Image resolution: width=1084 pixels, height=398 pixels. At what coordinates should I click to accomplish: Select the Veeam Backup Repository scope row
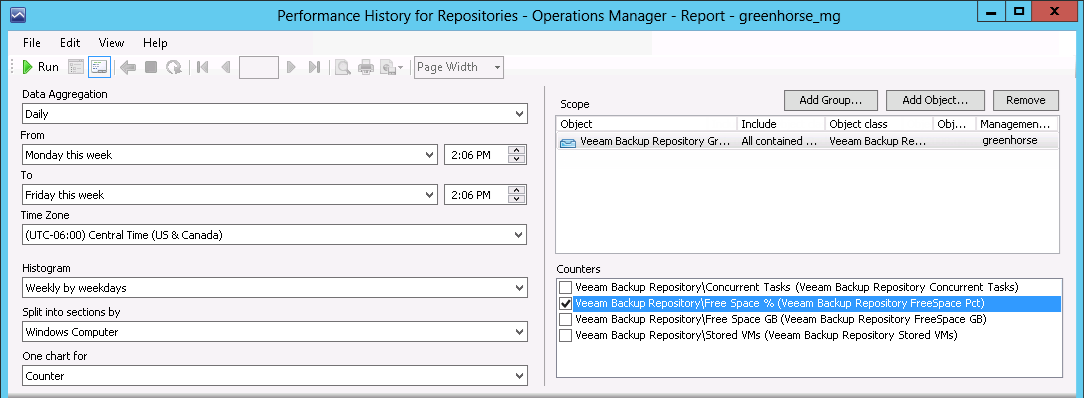tap(807, 141)
